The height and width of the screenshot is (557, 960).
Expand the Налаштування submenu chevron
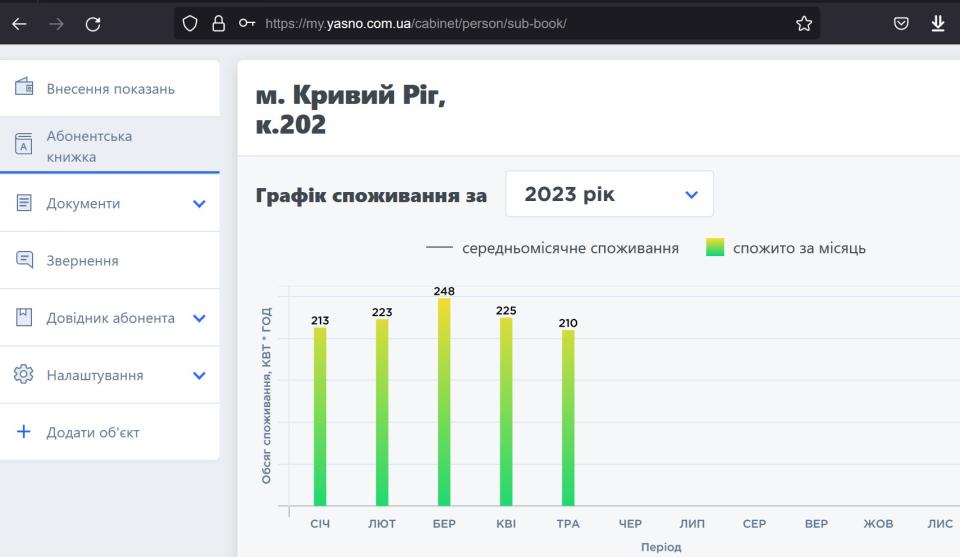tap(199, 376)
